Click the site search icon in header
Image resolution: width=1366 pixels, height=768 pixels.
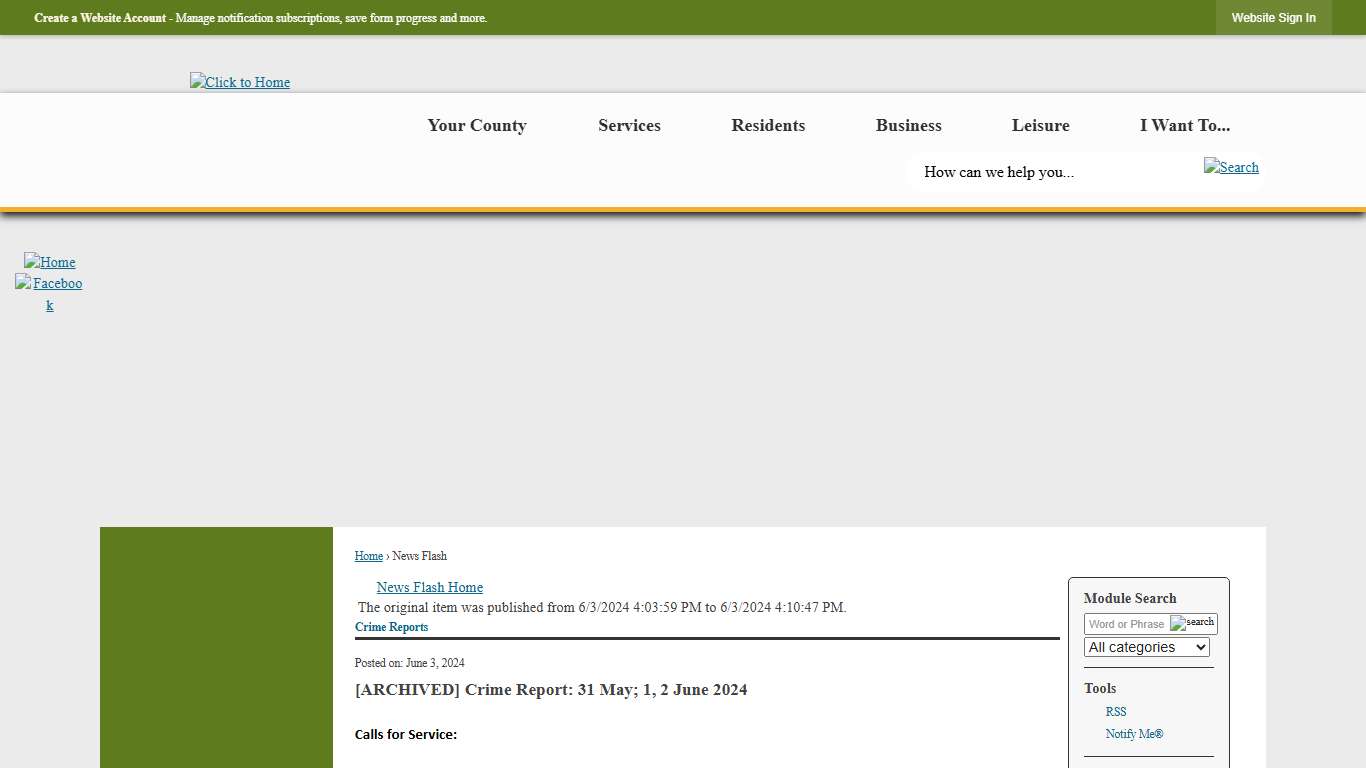tap(1231, 167)
